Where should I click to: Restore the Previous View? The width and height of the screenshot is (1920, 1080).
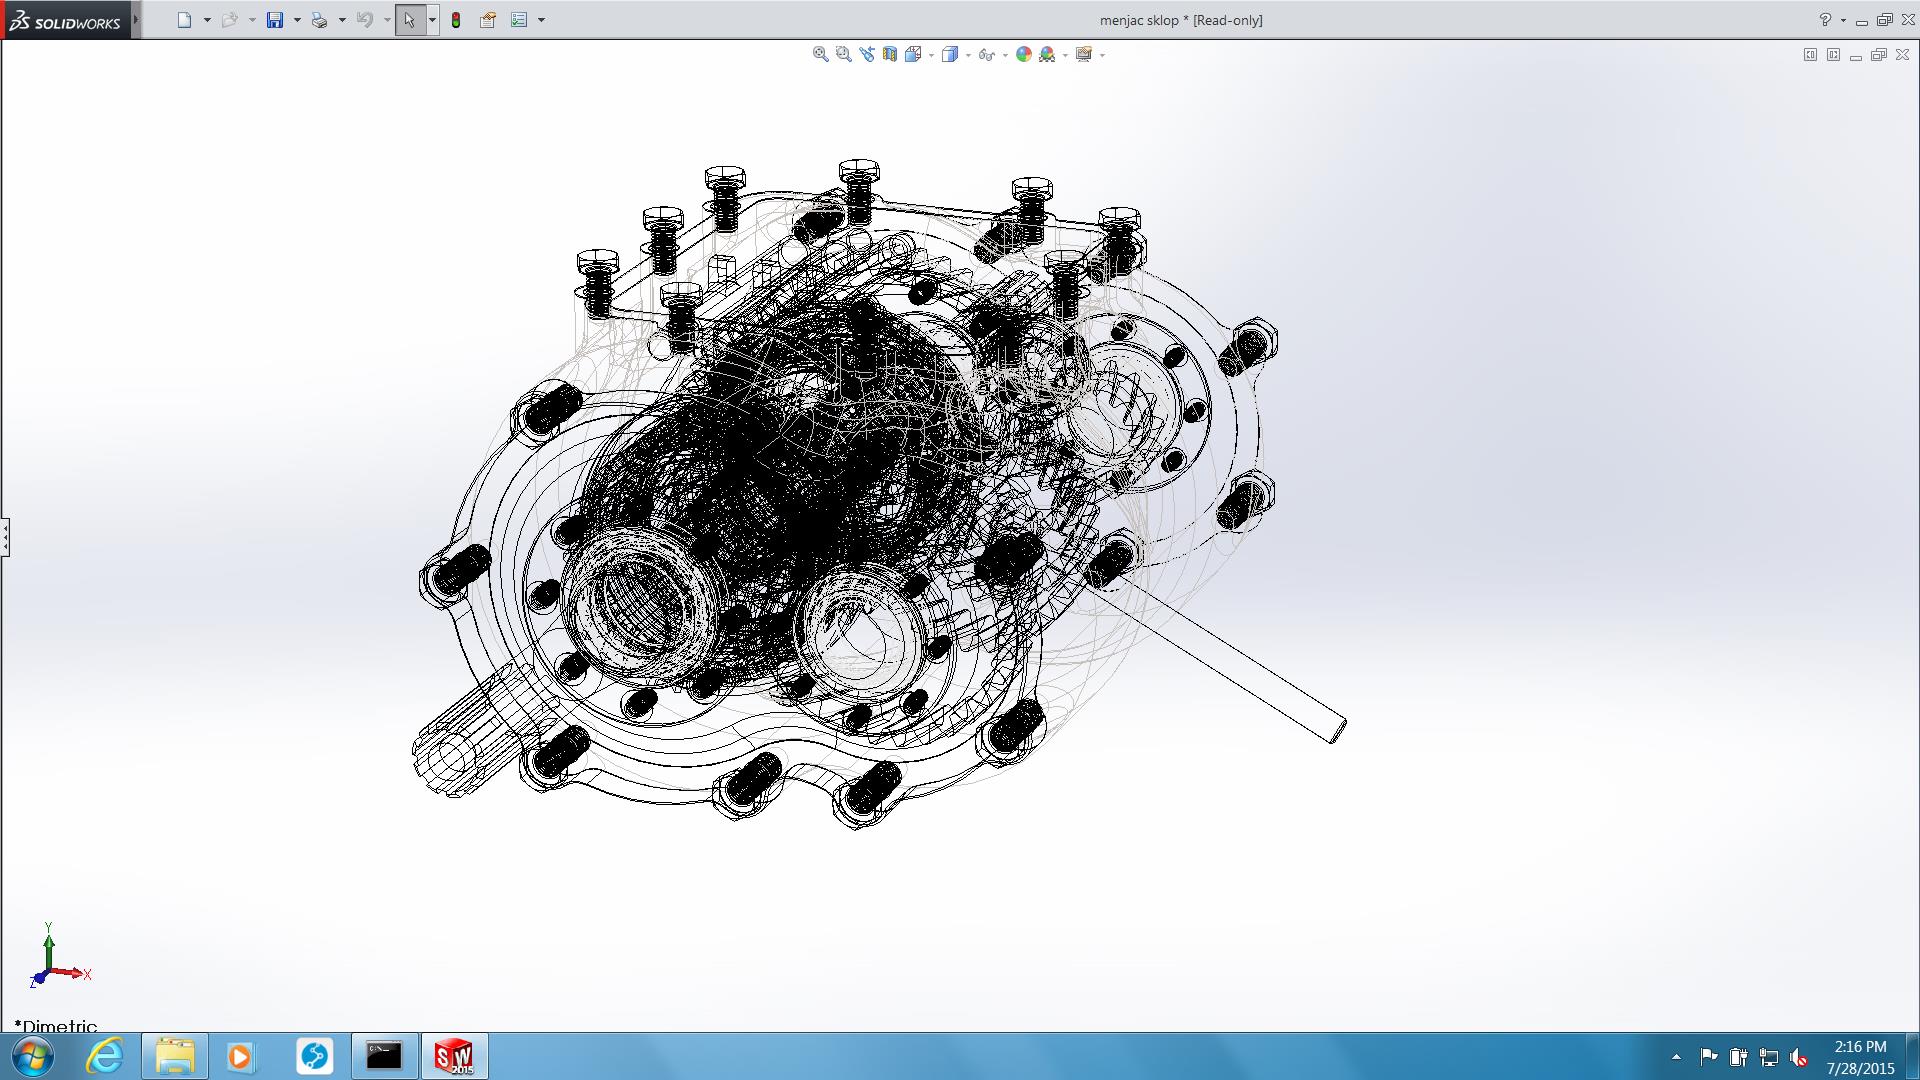pos(866,55)
